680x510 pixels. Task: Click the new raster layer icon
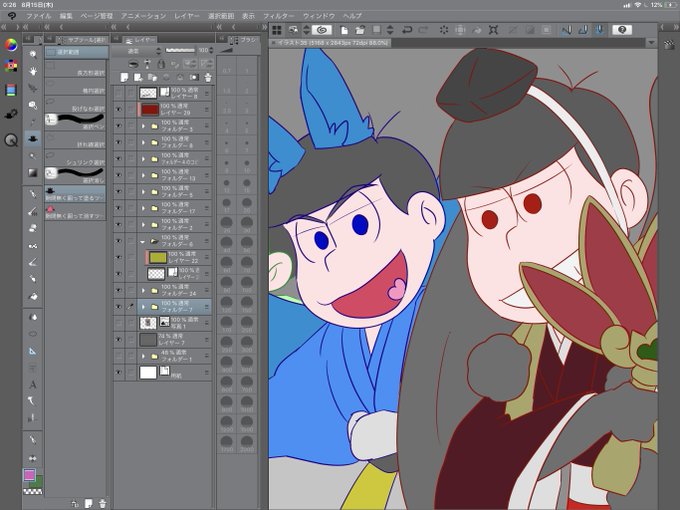(124, 78)
